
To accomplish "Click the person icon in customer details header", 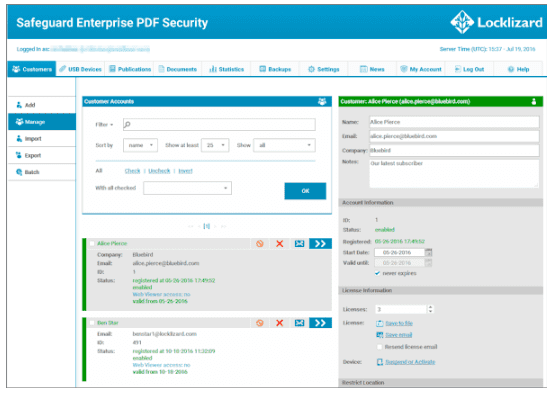I will [534, 102].
